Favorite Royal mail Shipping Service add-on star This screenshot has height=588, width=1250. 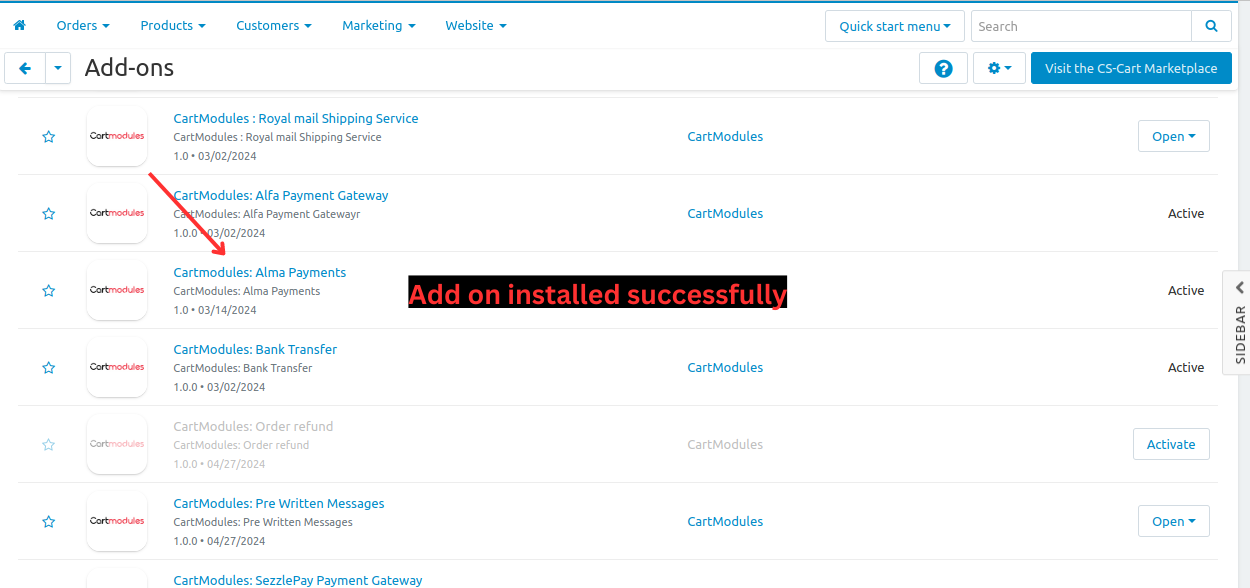pos(48,137)
